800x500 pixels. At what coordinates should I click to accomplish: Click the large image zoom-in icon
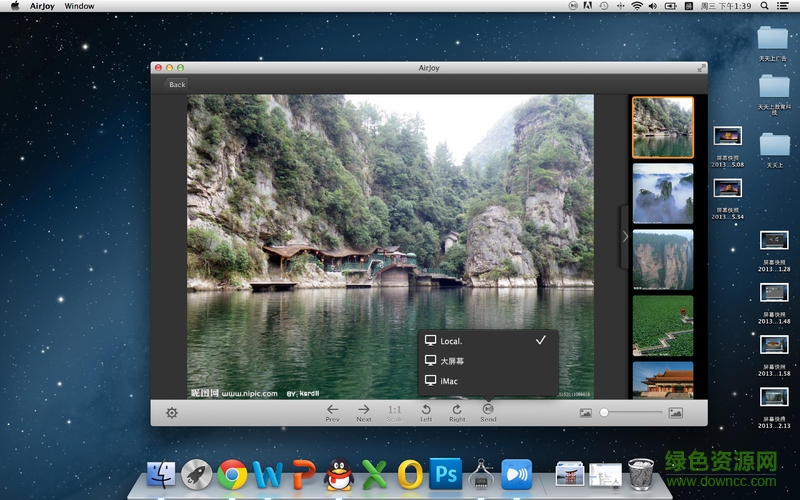(676, 412)
